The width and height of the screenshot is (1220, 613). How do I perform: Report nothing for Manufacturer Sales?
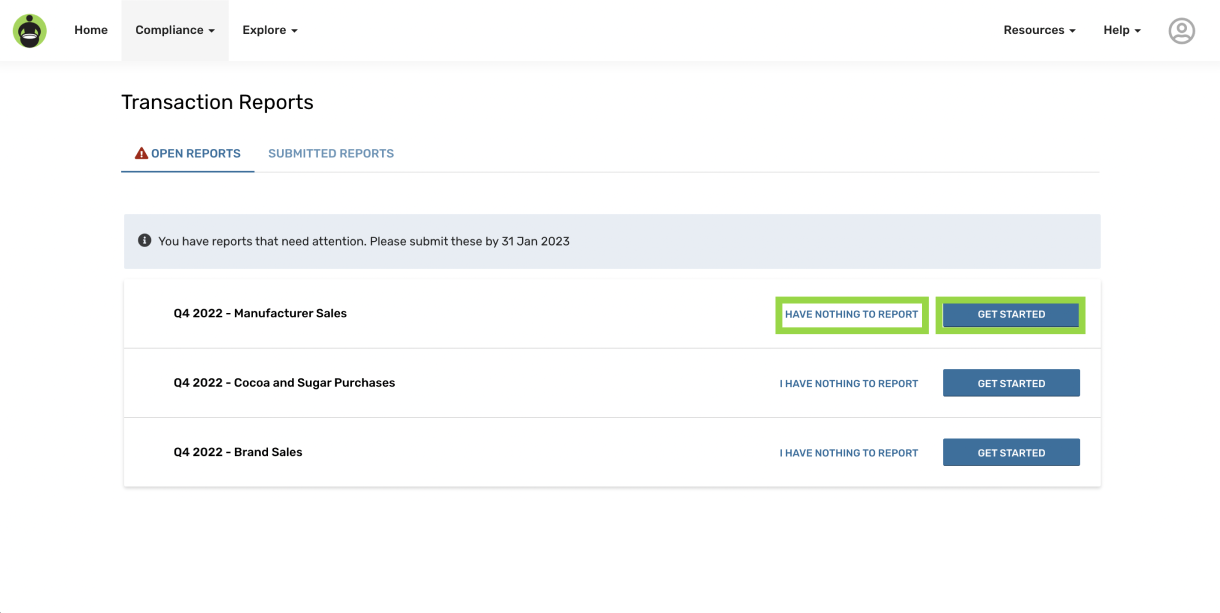[x=851, y=314]
